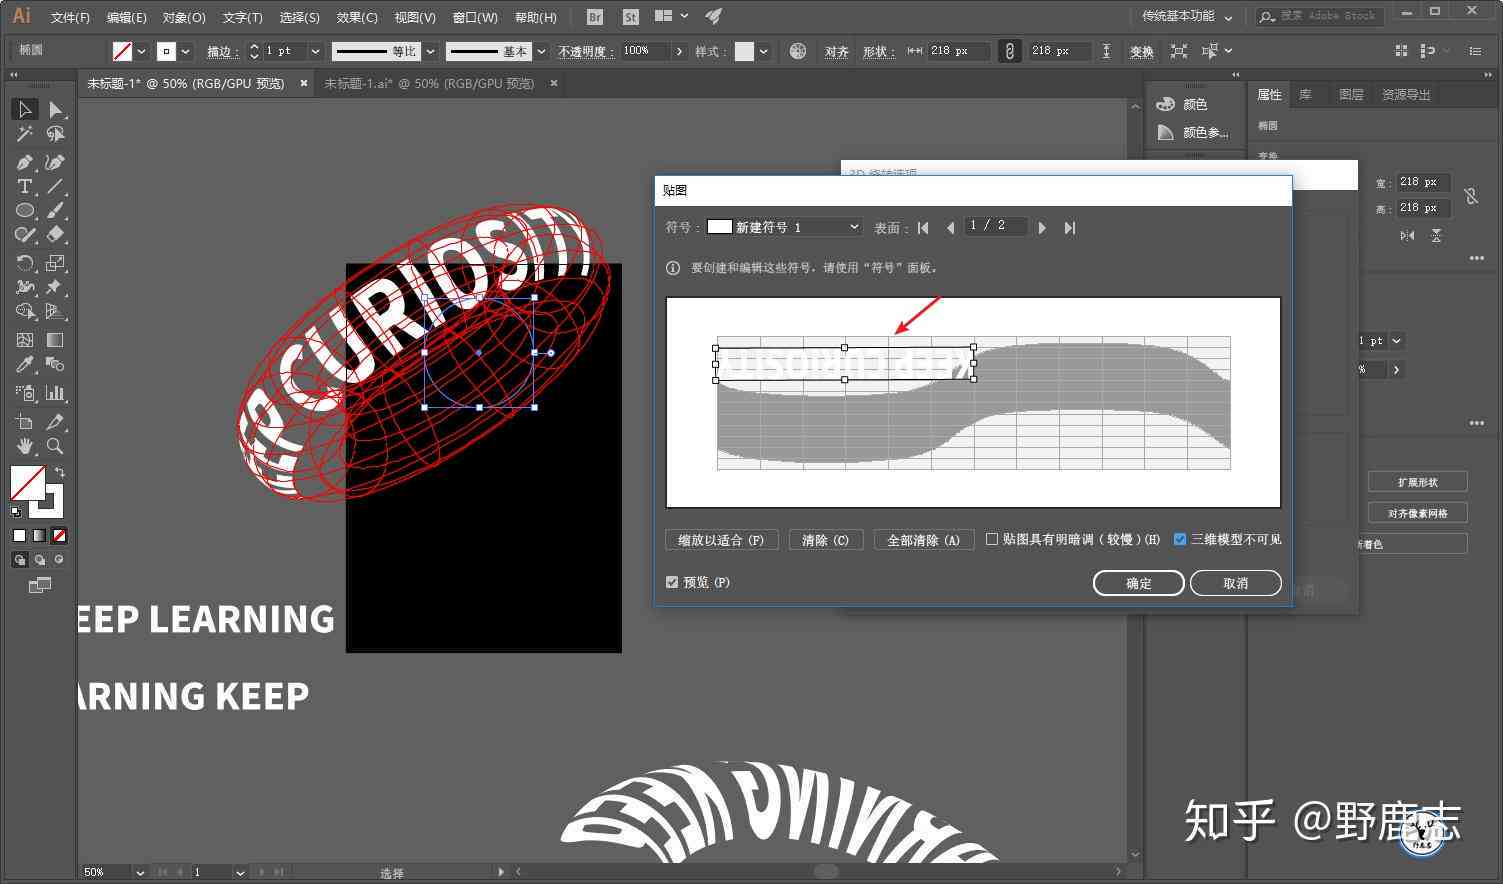
Task: Click the GPU performance rocket icon
Action: pyautogui.click(x=713, y=16)
